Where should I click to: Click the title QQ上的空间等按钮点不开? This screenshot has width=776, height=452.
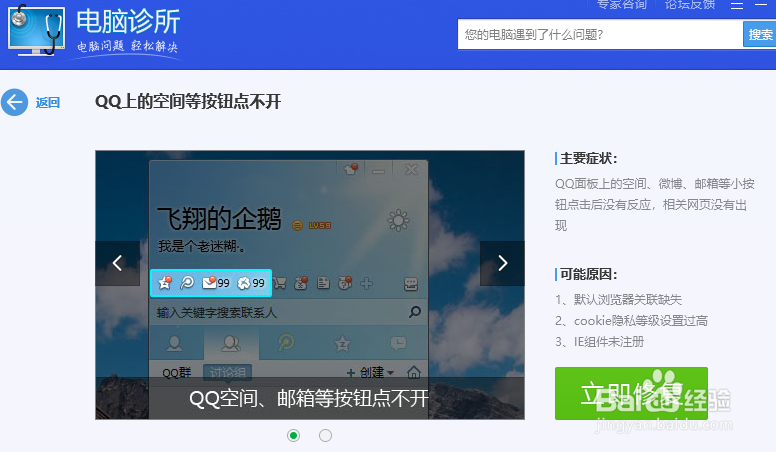point(188,101)
